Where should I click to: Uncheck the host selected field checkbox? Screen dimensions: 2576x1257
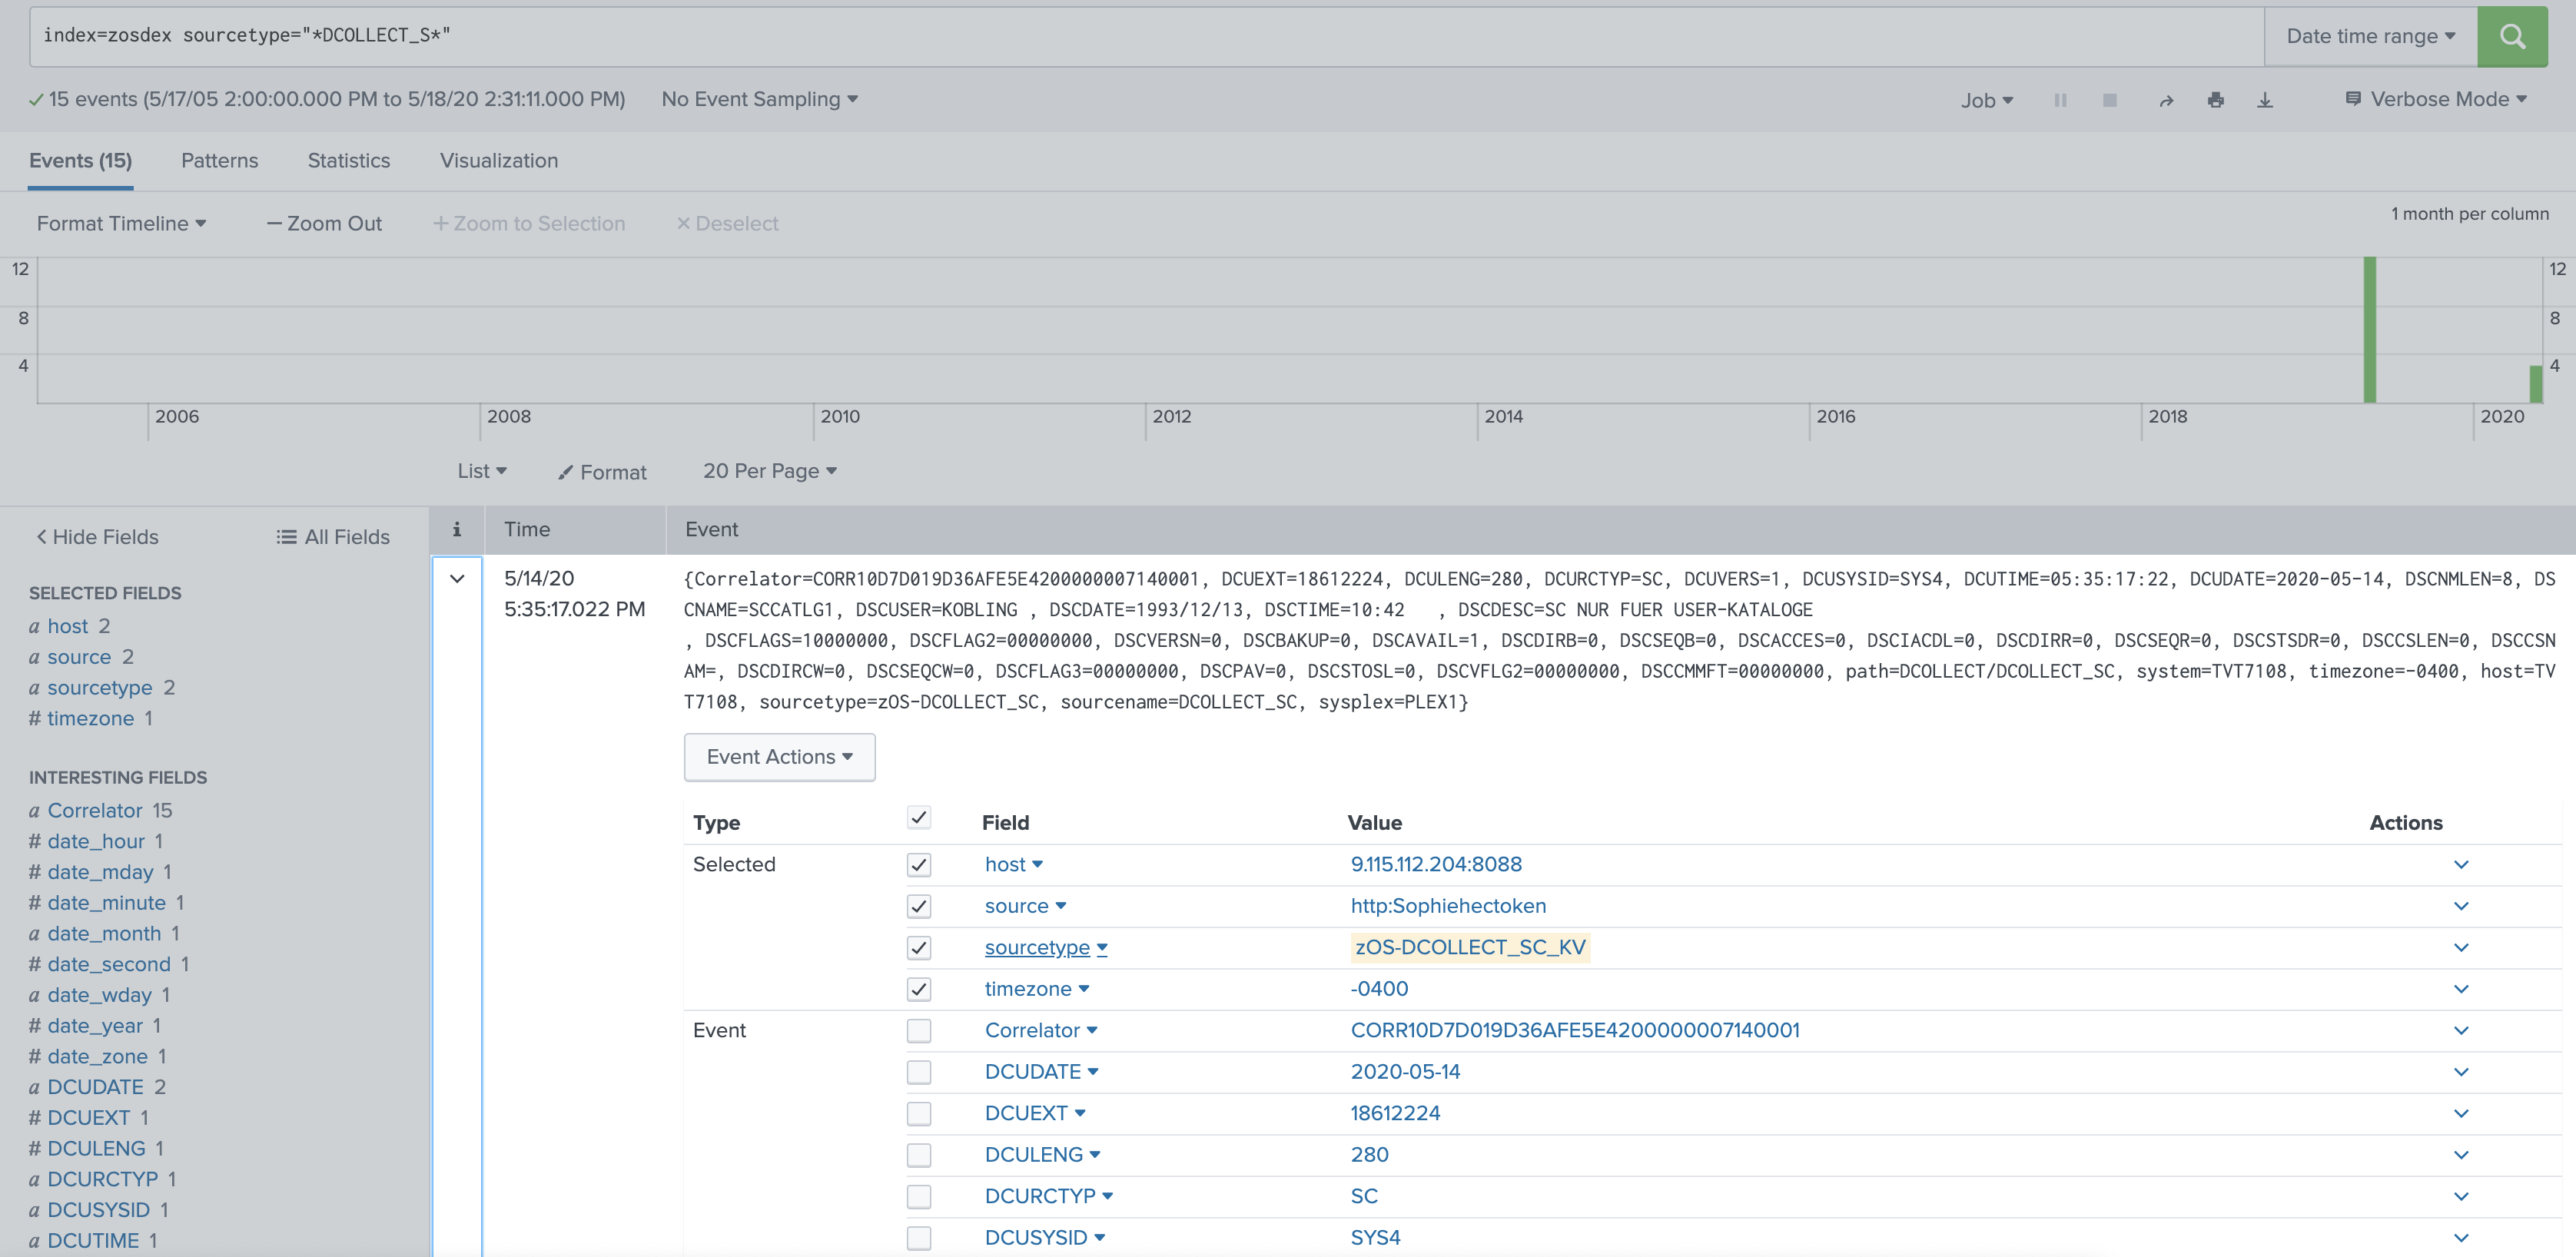918,864
